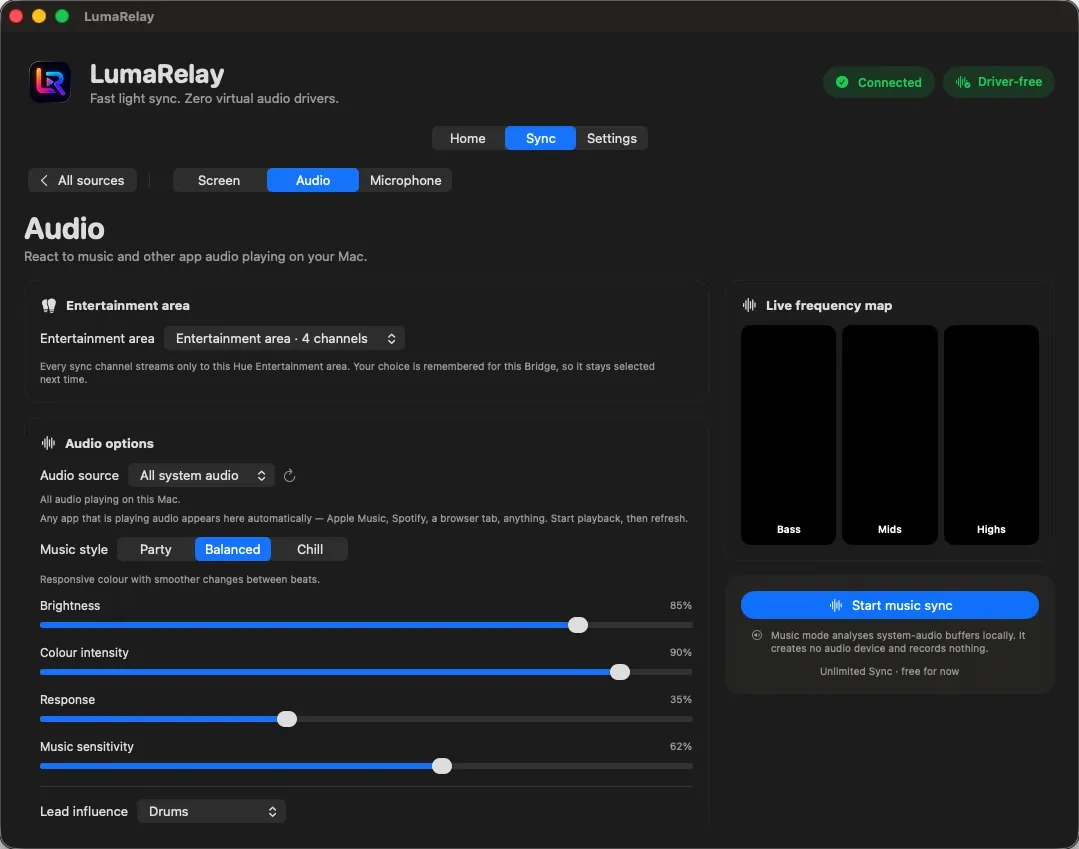Click the refresh audio sources icon
The height and width of the screenshot is (849, 1079).
(x=290, y=475)
